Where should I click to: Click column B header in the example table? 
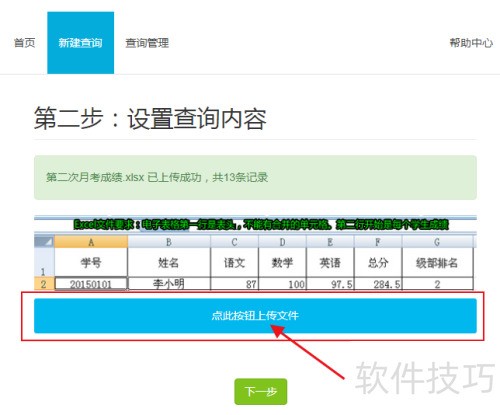[169, 242]
